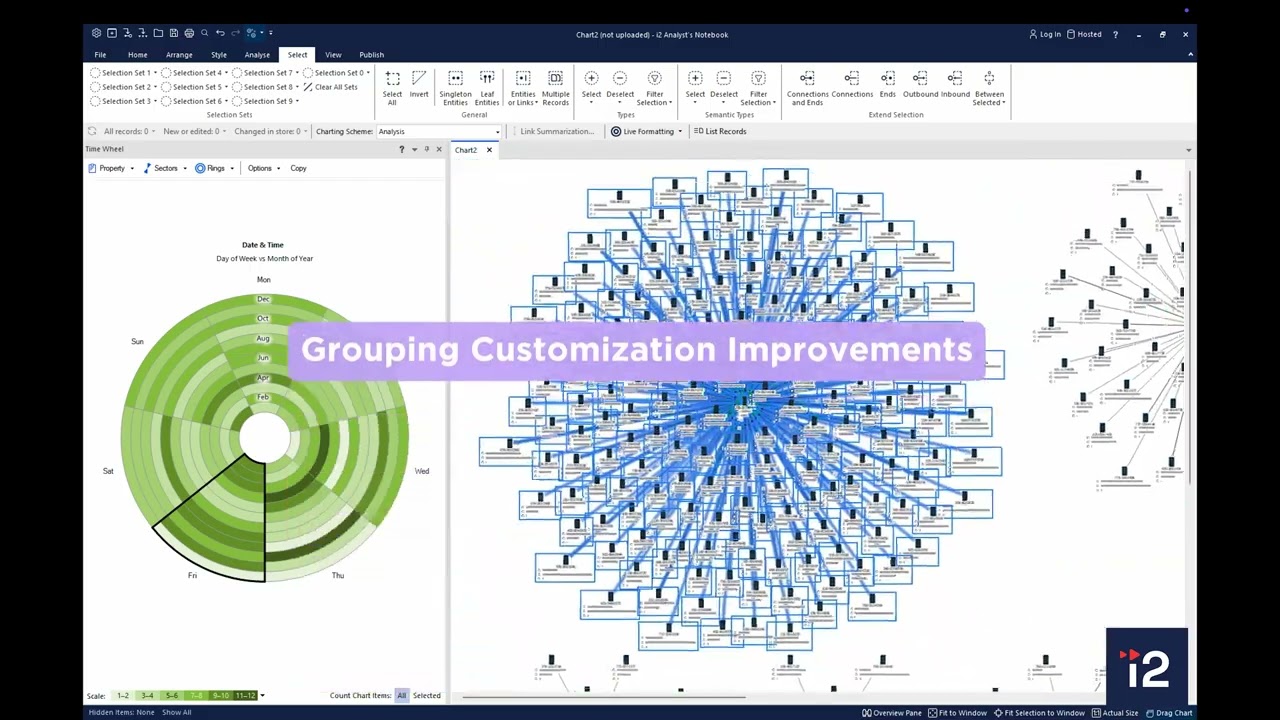Viewport: 1280px width, 720px height.
Task: Toggle Selection Set 5 circle
Action: tap(166, 87)
